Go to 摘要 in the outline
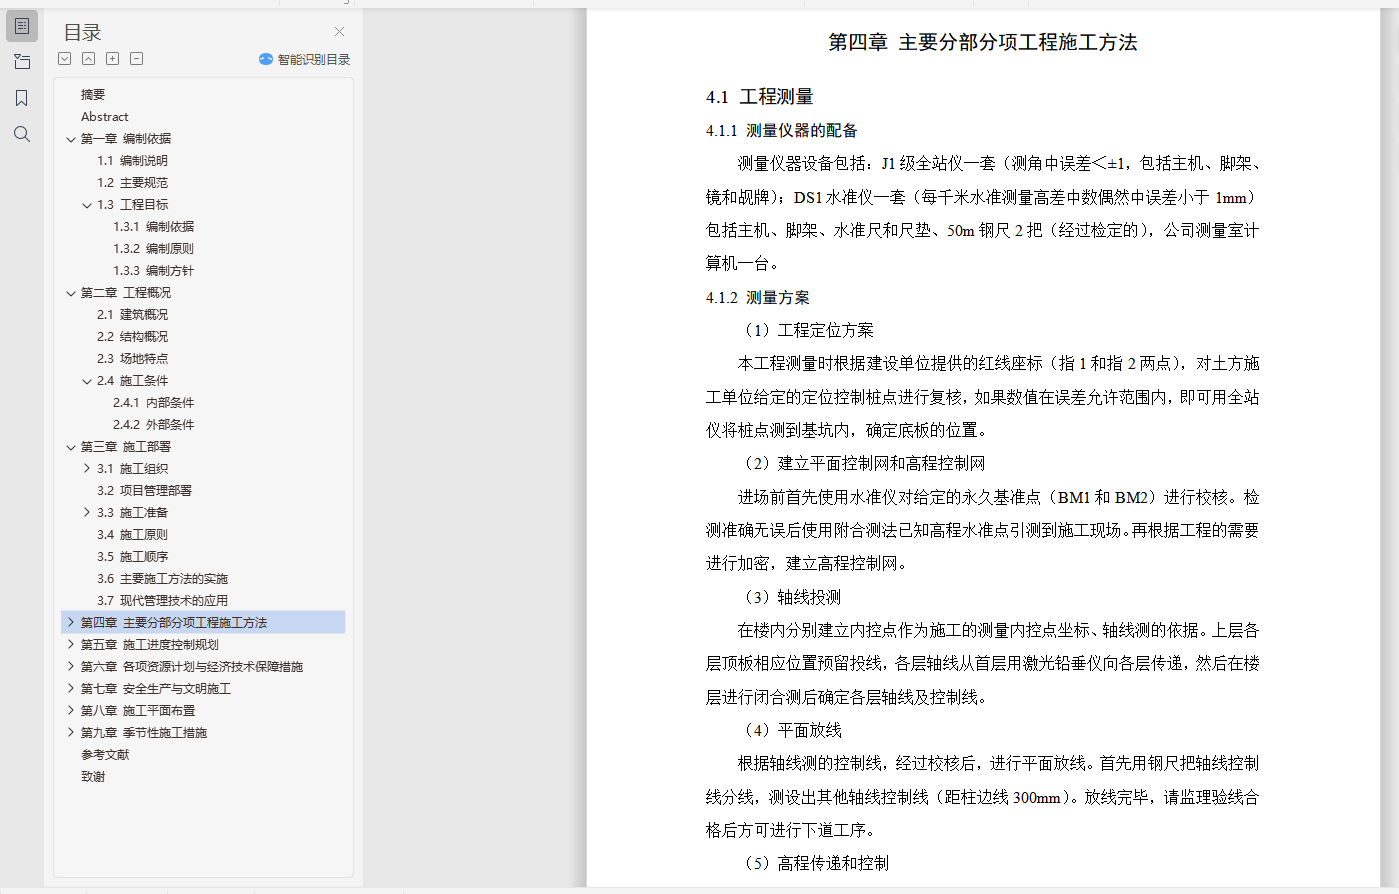Viewport: 1399px width, 894px height. tap(93, 95)
